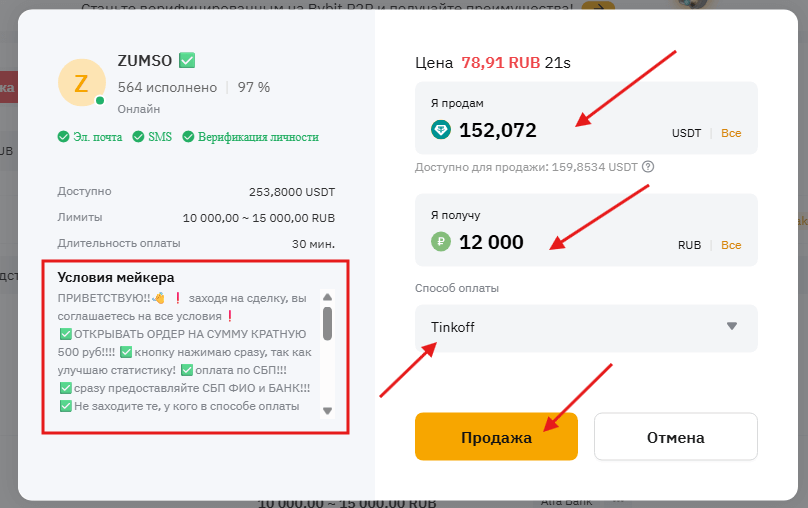
Task: Click the Условия мейкера text area
Action: coord(187,352)
